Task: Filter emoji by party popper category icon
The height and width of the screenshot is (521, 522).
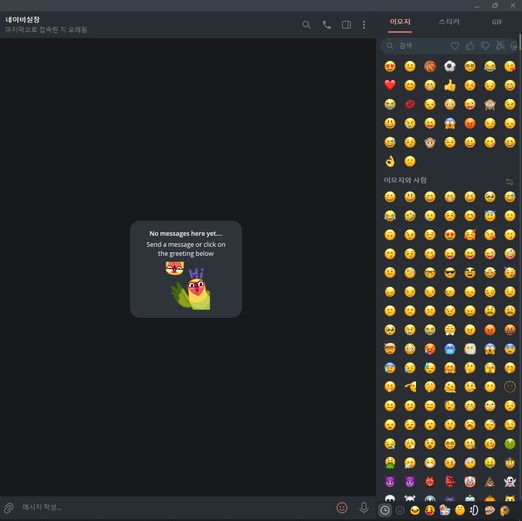Action: coord(500,46)
